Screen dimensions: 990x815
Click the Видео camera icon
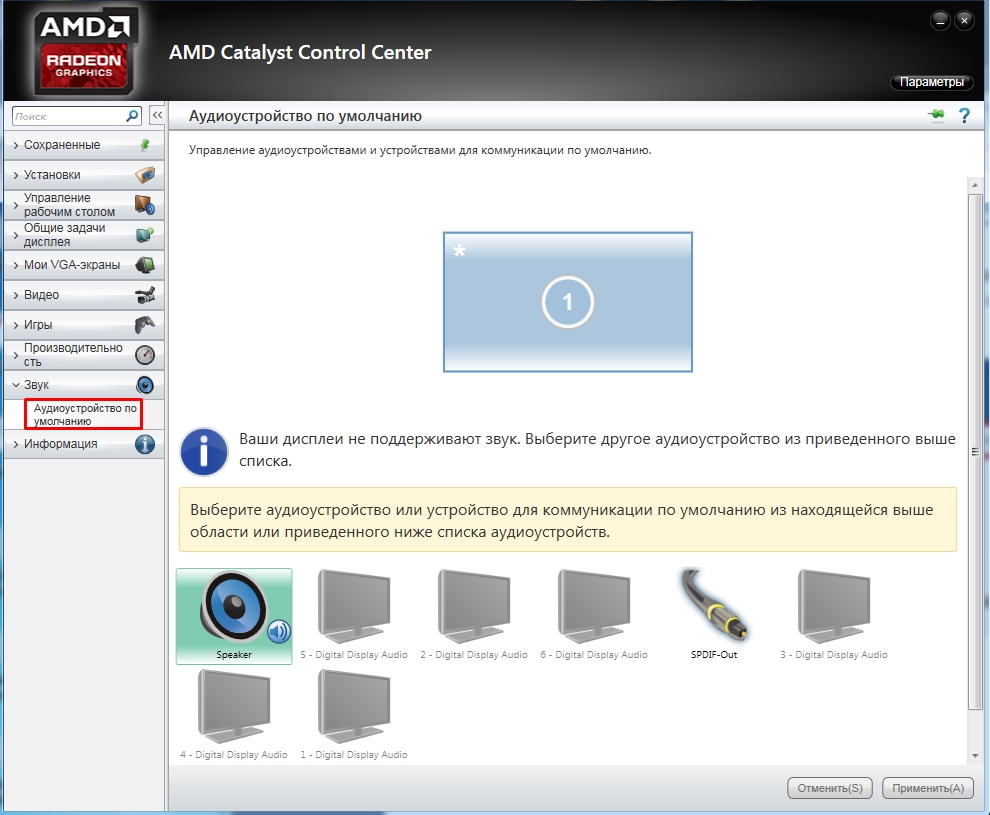pos(145,295)
